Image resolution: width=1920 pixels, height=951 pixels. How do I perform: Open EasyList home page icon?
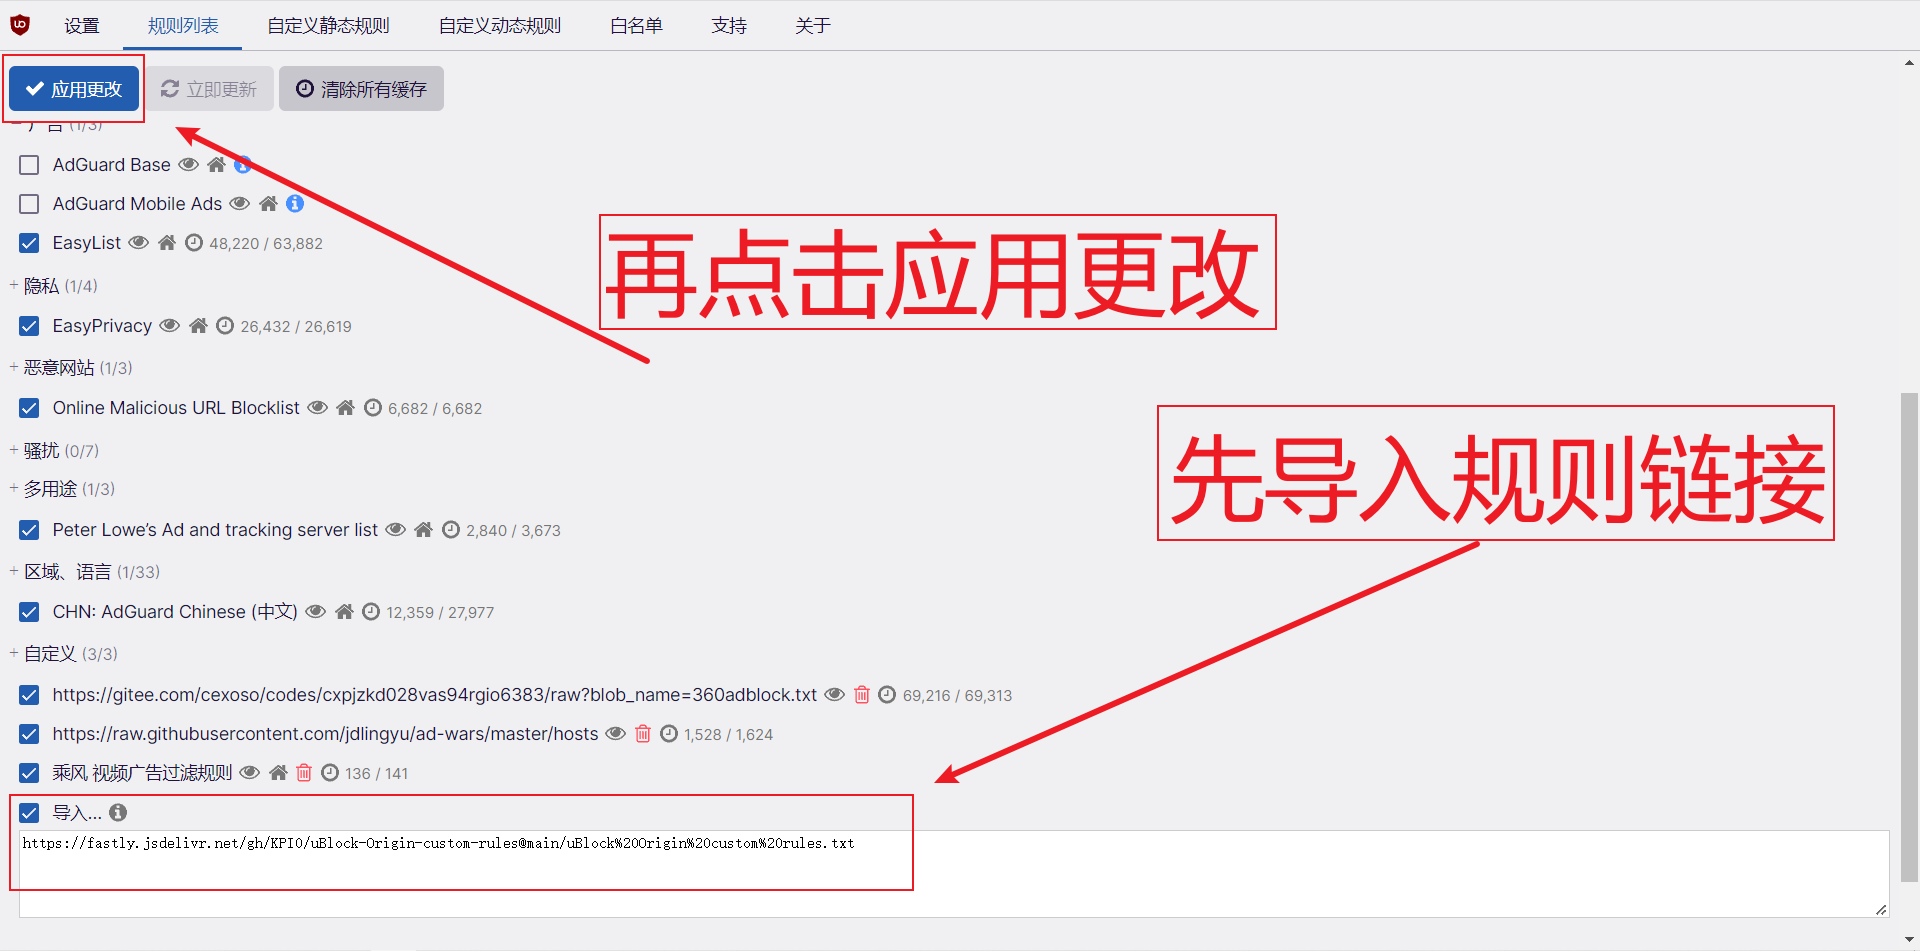[167, 243]
